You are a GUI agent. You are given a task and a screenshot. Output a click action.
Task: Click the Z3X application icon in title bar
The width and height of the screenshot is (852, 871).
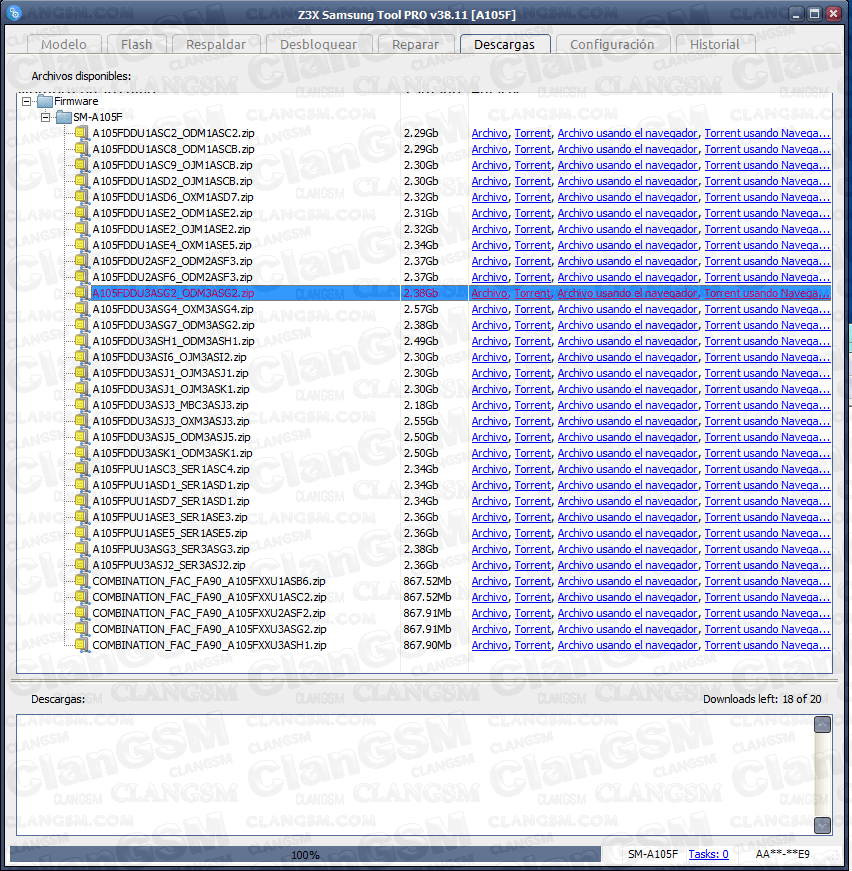(x=14, y=13)
